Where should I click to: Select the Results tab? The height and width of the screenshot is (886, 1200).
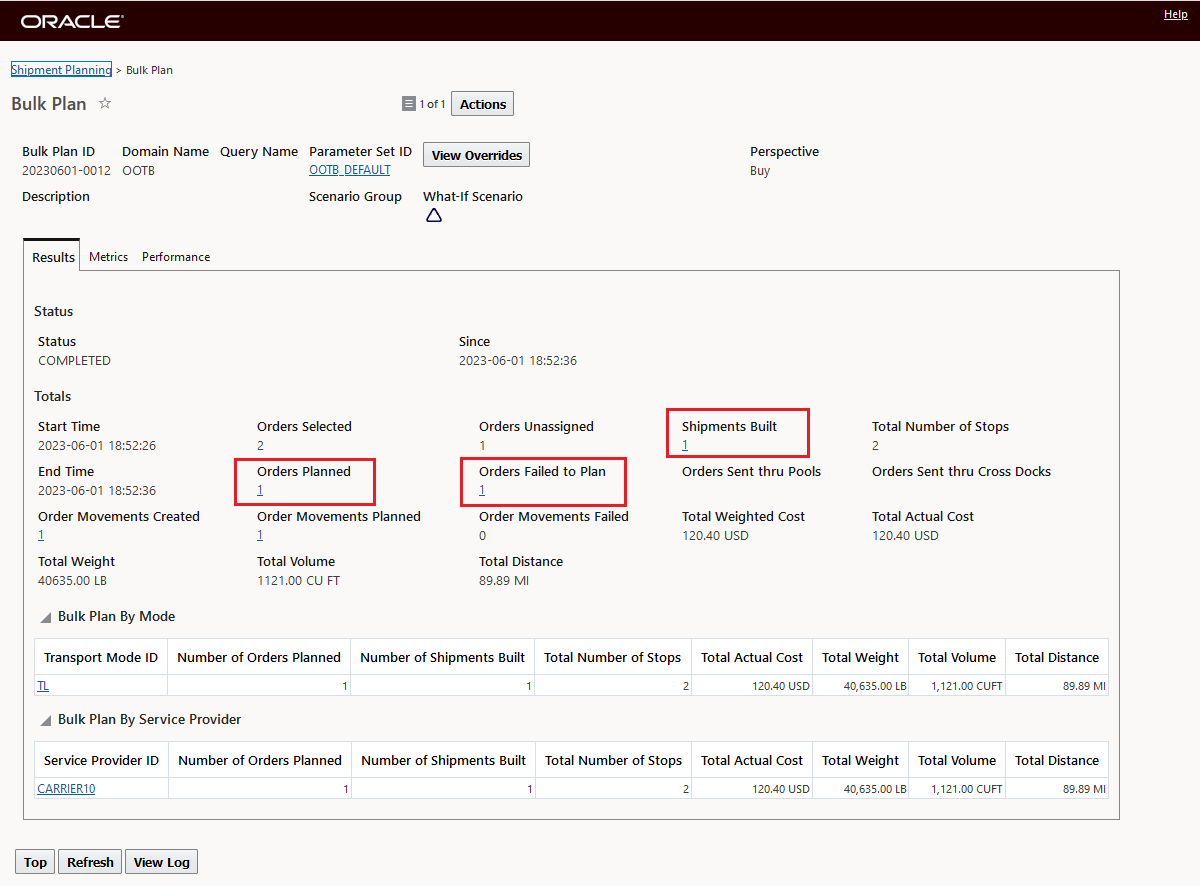click(x=53, y=257)
